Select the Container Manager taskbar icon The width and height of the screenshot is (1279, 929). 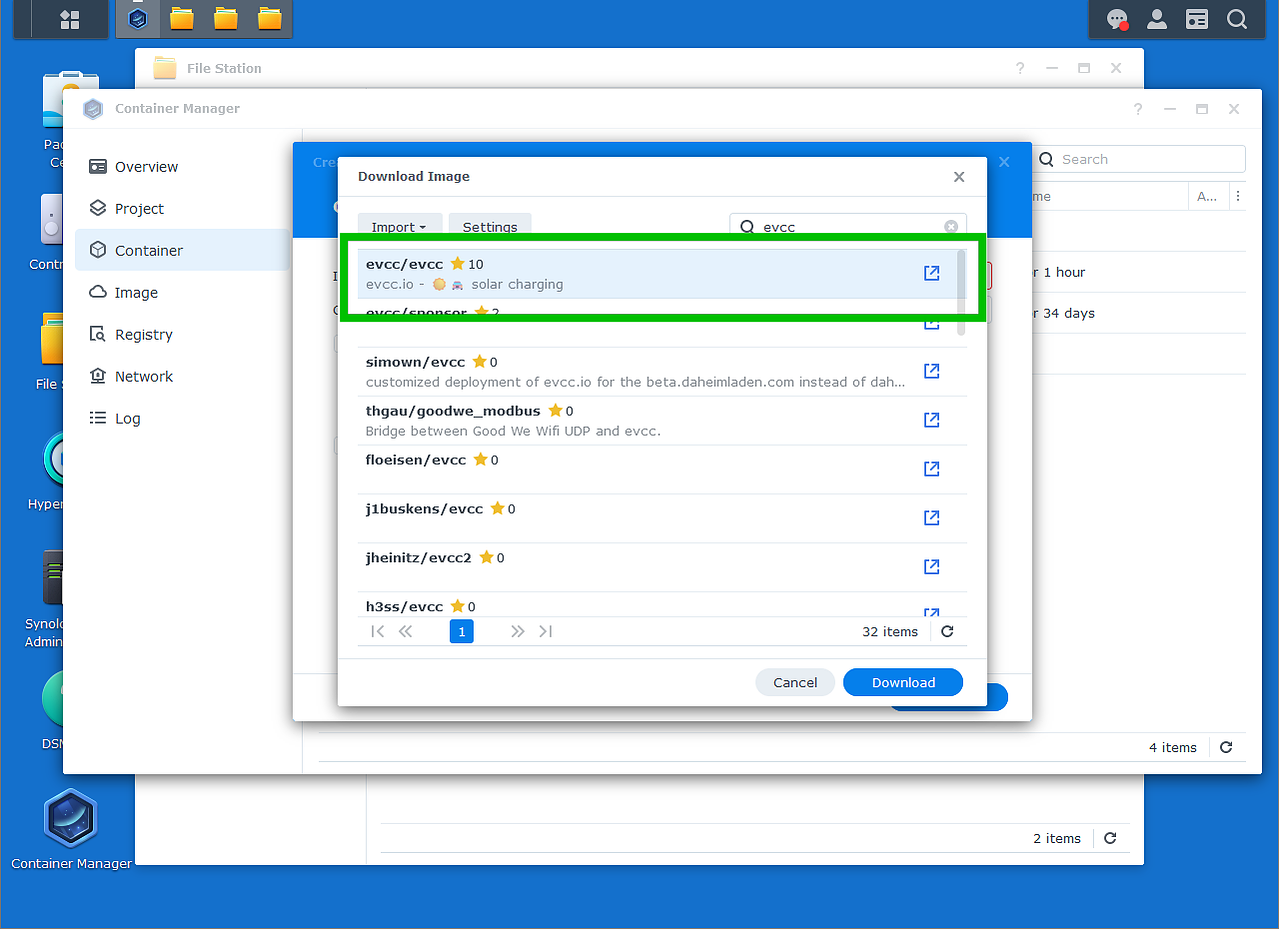[138, 19]
